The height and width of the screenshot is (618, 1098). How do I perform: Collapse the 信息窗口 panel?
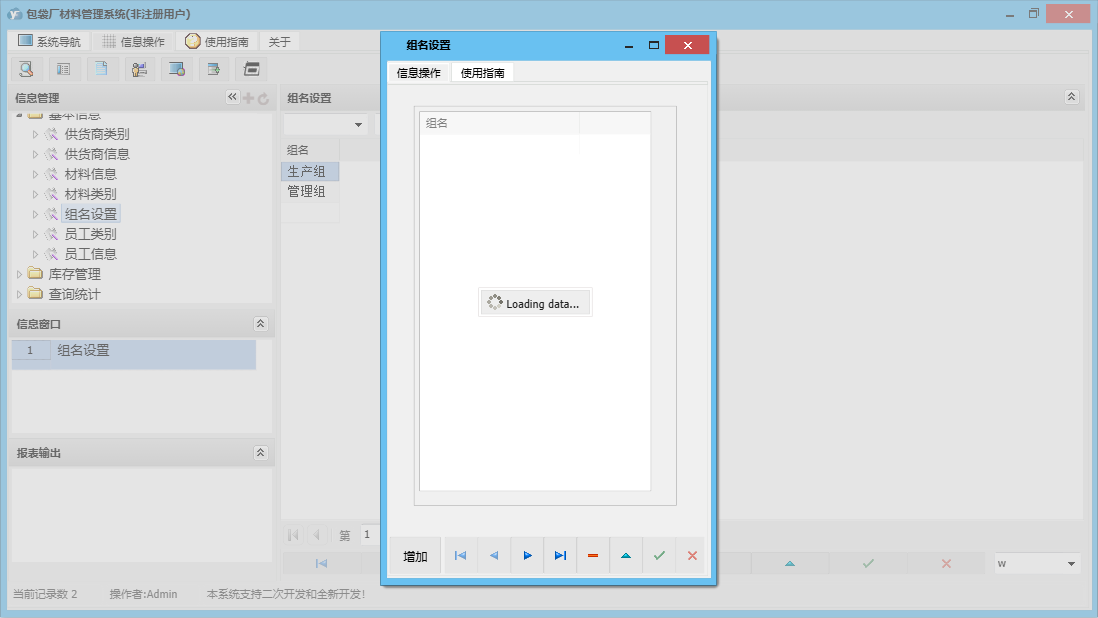click(x=260, y=323)
